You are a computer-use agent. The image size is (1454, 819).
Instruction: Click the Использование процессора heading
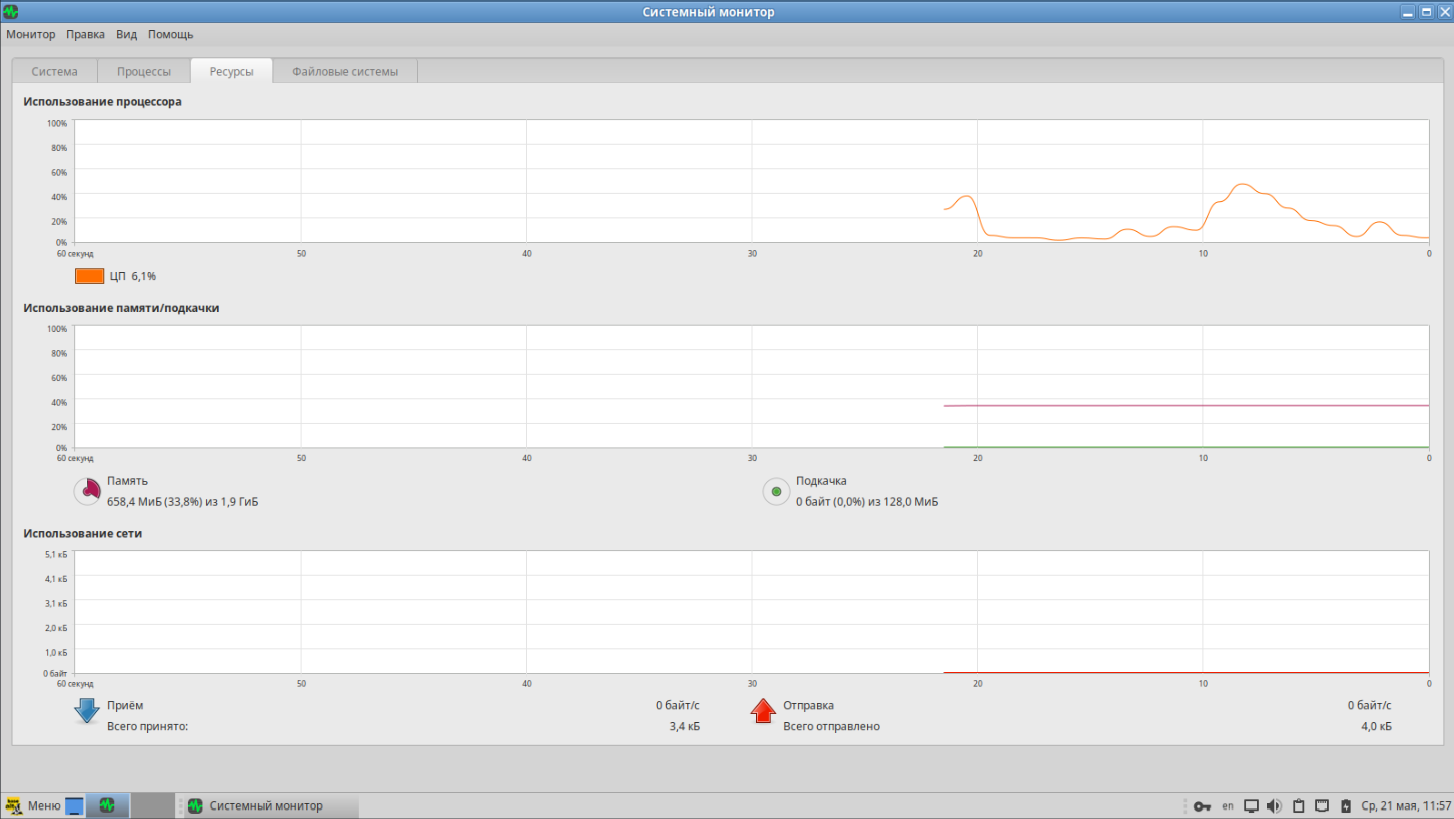(x=103, y=102)
